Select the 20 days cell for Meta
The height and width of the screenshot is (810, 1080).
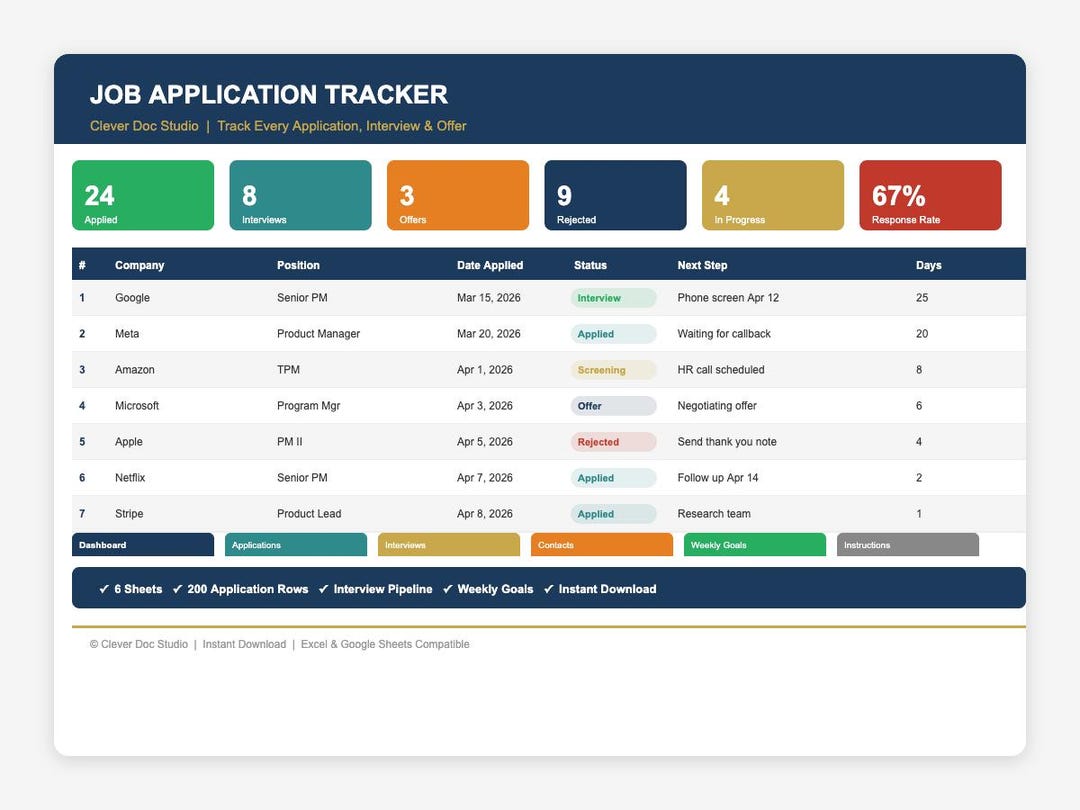[922, 333]
